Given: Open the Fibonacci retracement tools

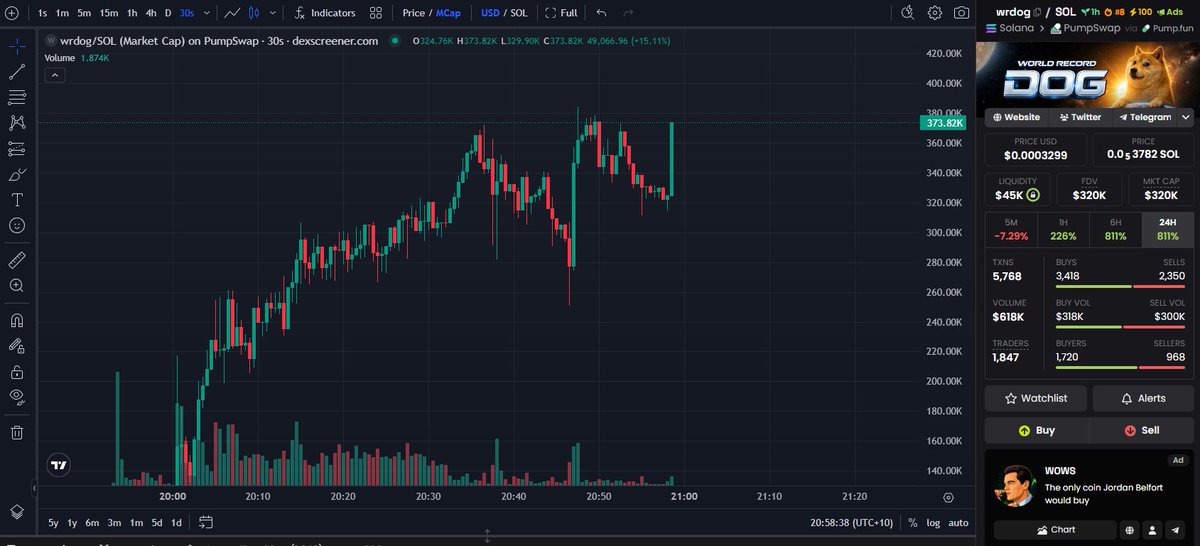Looking at the screenshot, I should pos(17,97).
